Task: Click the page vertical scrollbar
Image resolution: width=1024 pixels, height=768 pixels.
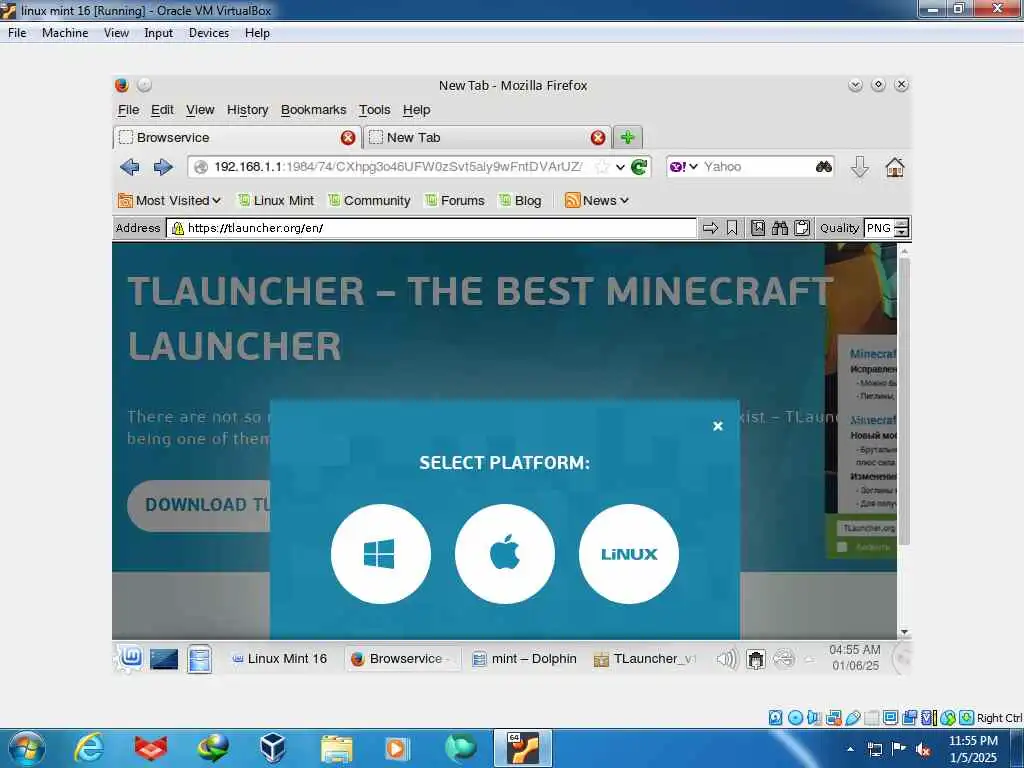Action: [904, 402]
